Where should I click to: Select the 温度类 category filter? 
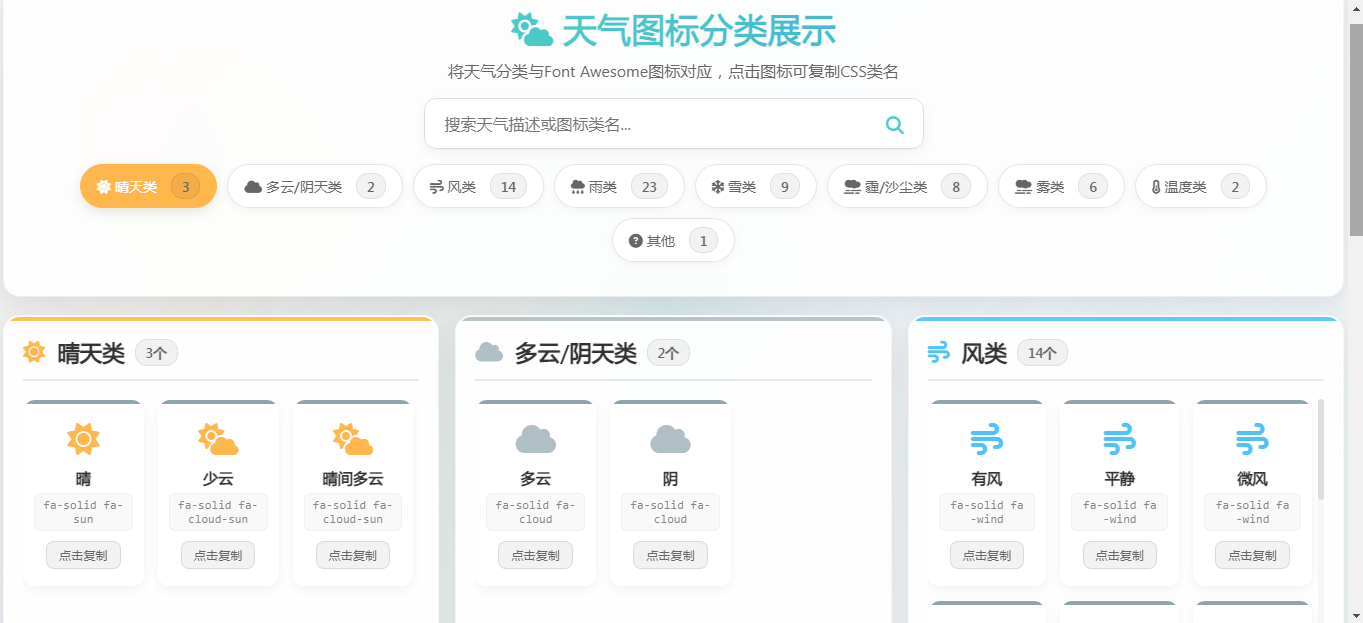coord(1200,186)
